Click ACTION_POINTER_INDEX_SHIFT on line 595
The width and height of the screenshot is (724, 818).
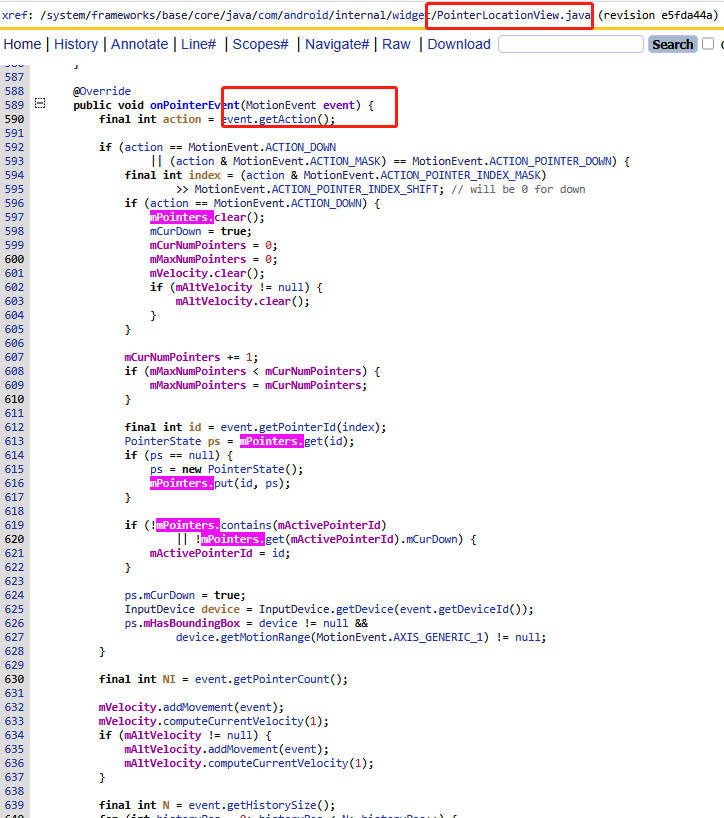357,189
